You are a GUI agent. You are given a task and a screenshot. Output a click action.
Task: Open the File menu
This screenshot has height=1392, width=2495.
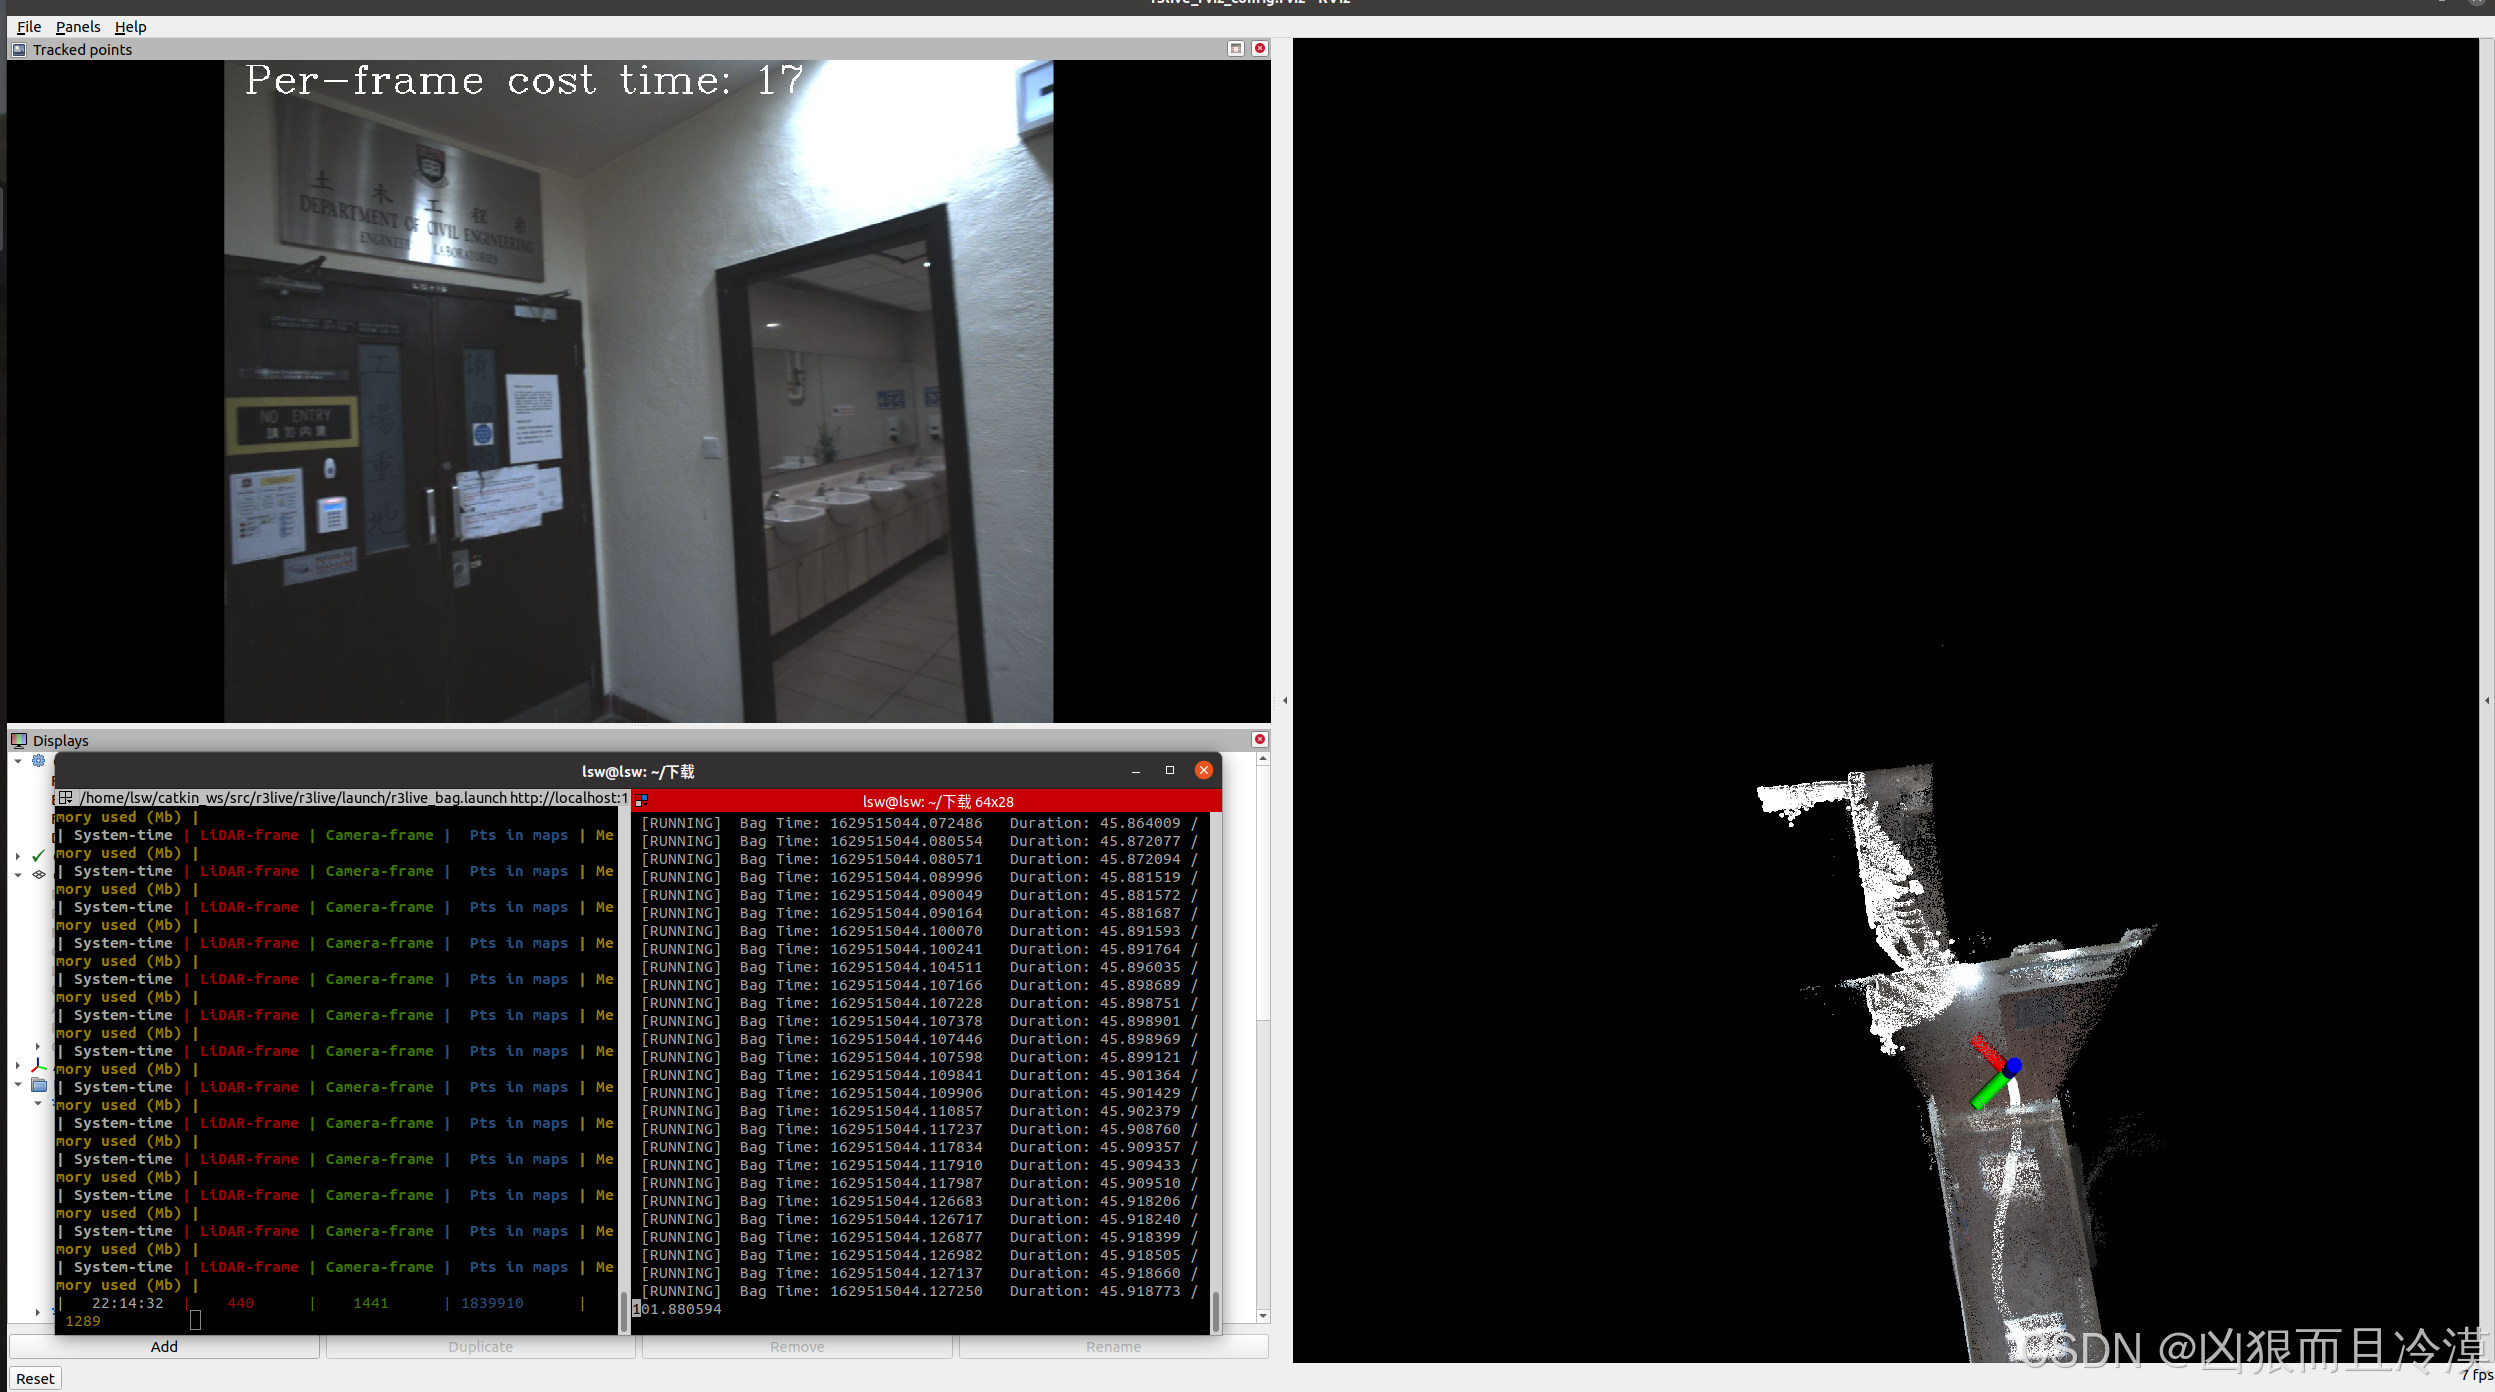29,27
